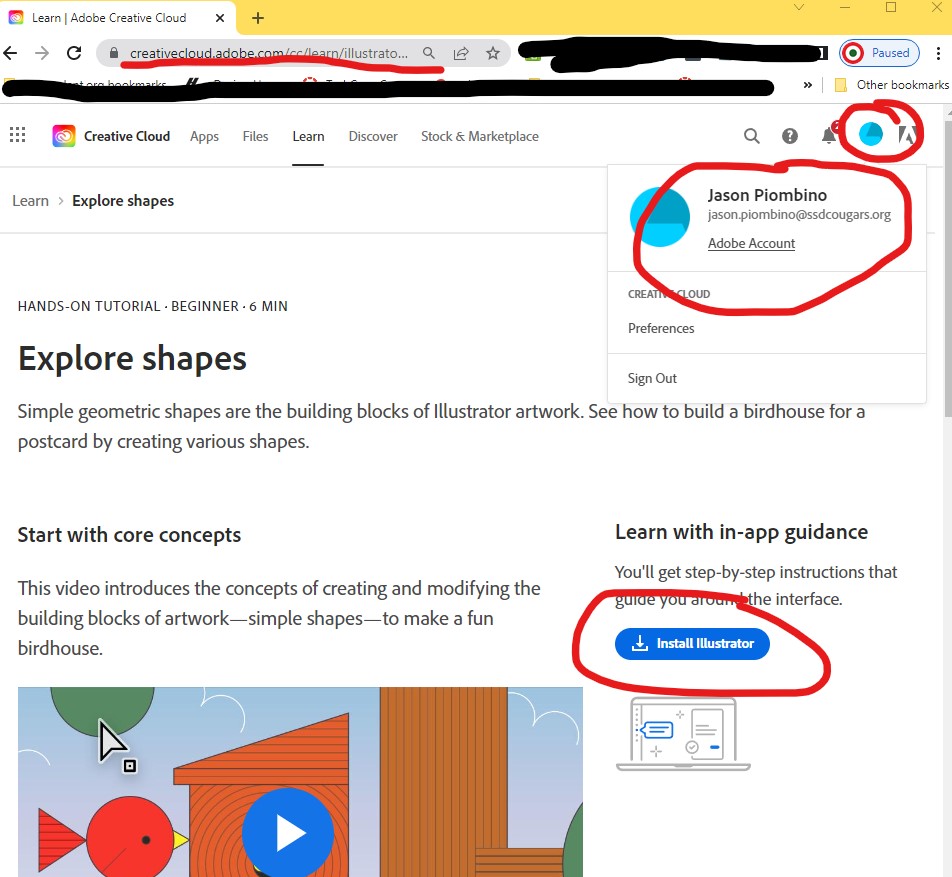Reload the page
Image resolution: width=952 pixels, height=877 pixels.
tap(74, 53)
